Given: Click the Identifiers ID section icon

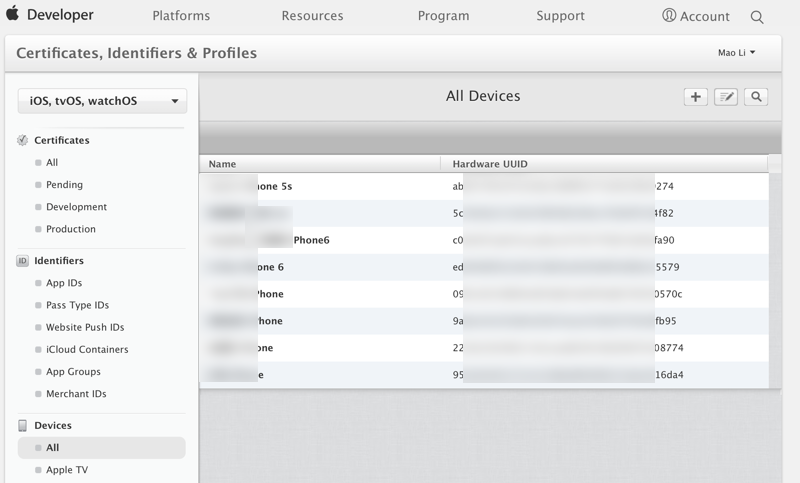Looking at the screenshot, I should click(x=22, y=261).
